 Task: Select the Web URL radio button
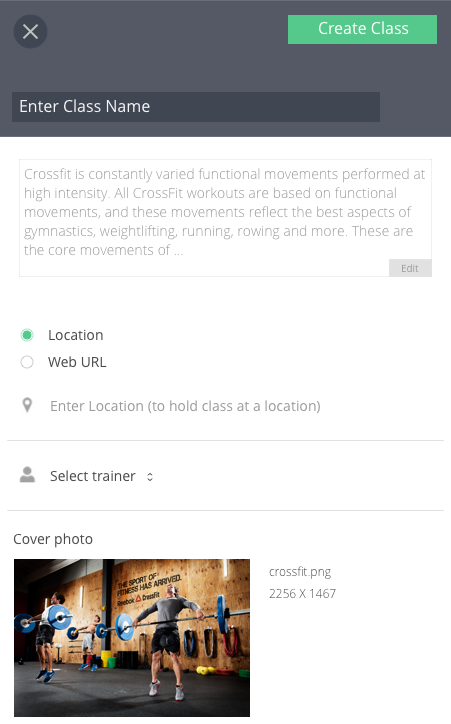click(27, 362)
